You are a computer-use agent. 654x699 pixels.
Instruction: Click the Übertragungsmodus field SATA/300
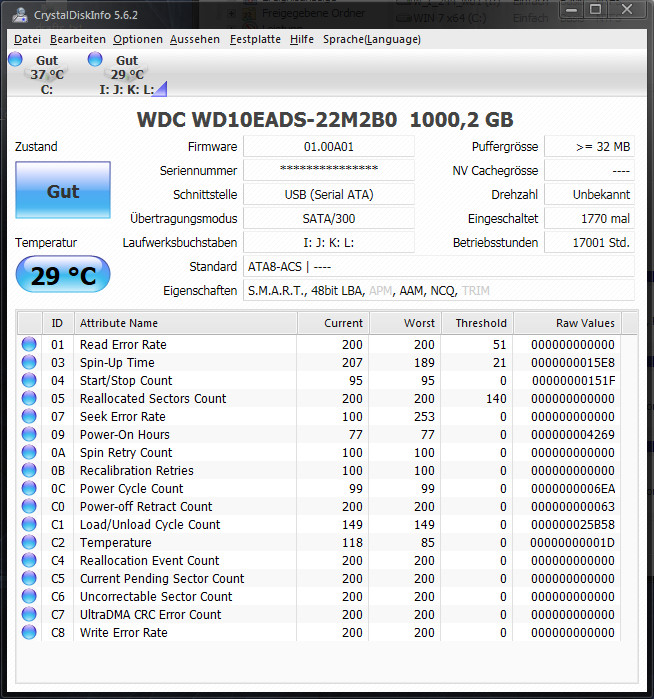tap(329, 218)
